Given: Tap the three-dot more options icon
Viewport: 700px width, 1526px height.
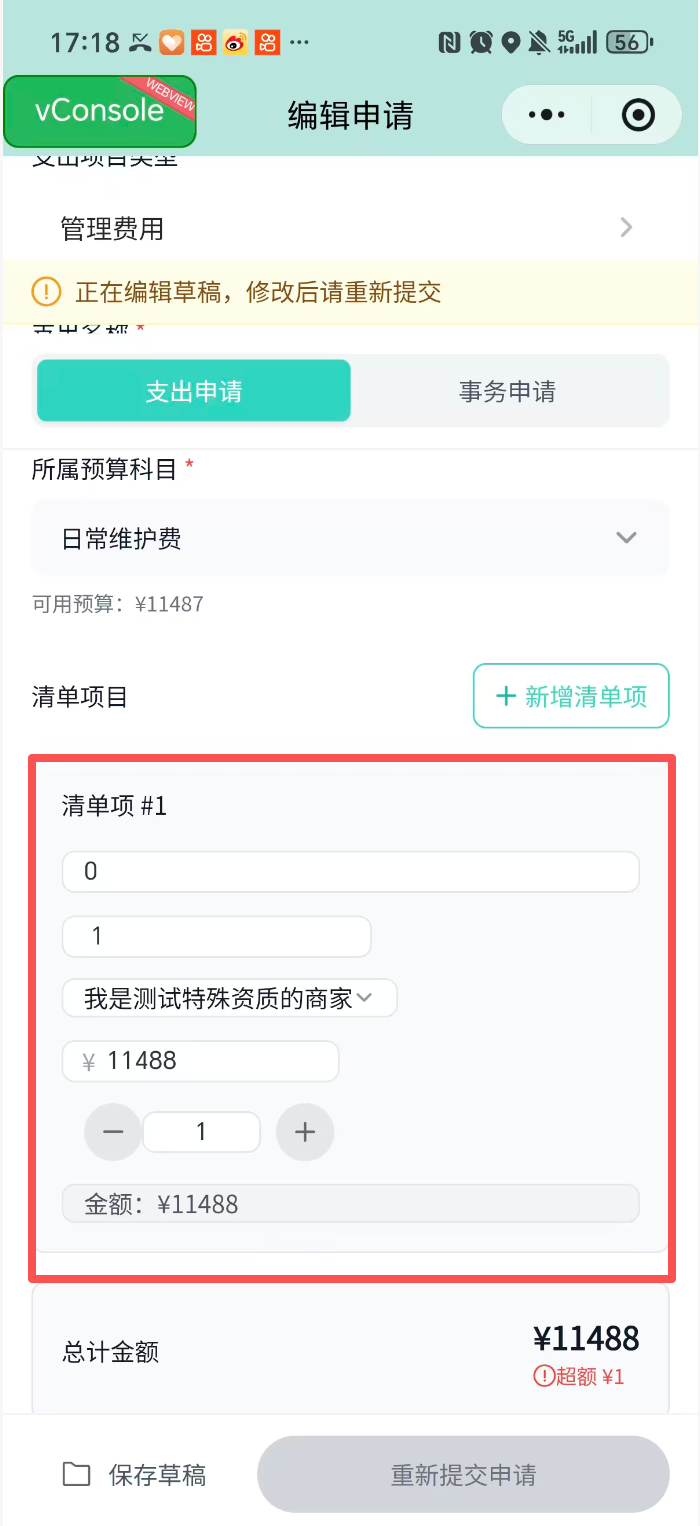Looking at the screenshot, I should click(x=546, y=114).
